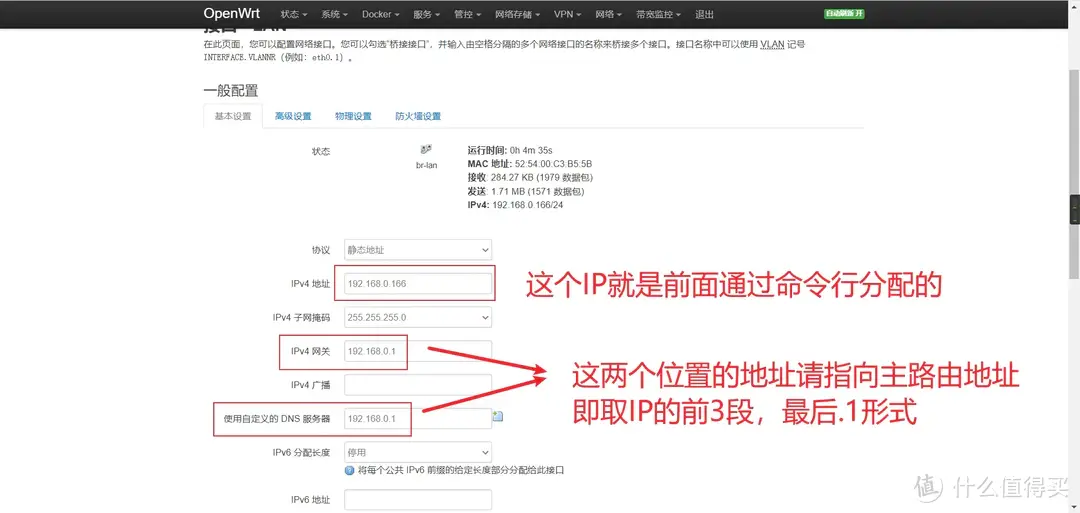
Task: Open the 带宽监控 menu in navbar
Action: point(658,14)
